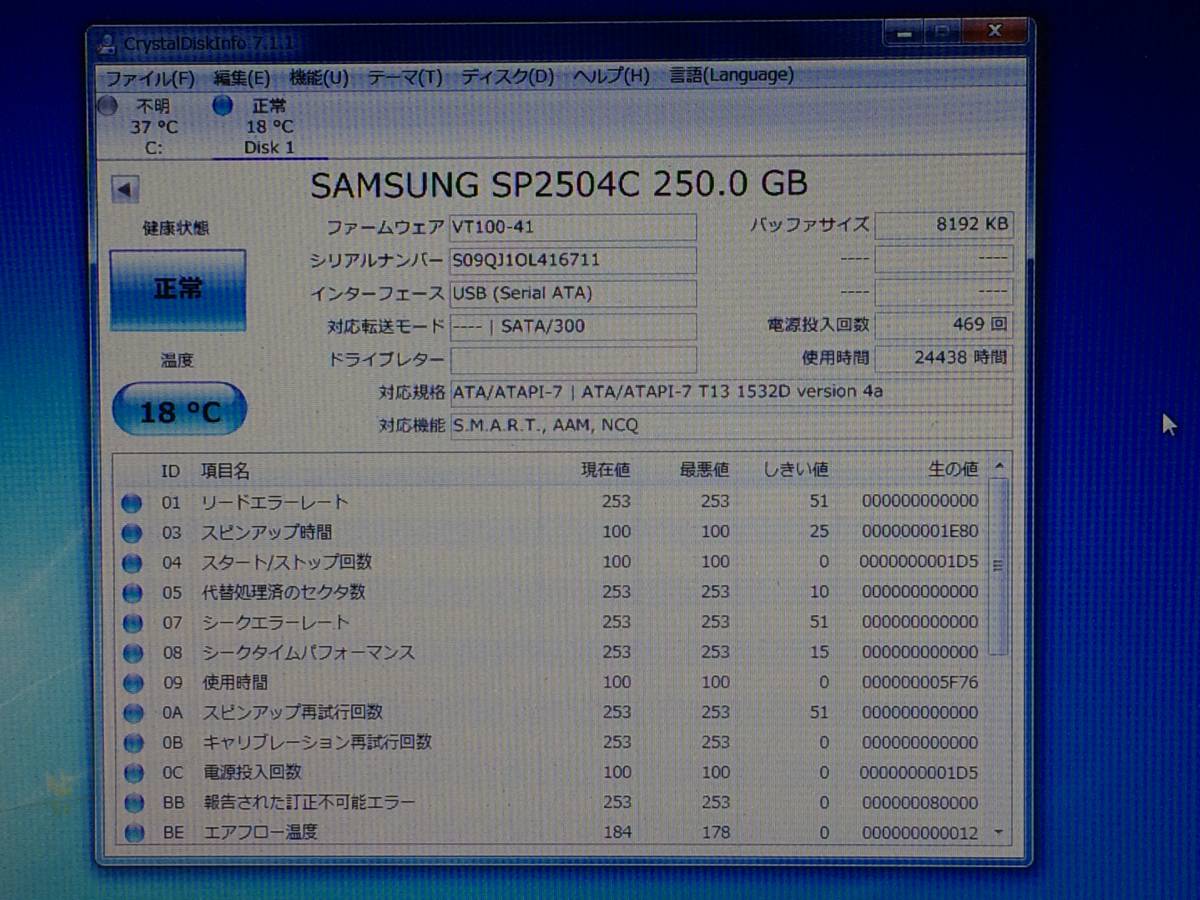Screen dimensions: 1200x900
Task: Click the power on hours 24438 時間
Action: tap(944, 357)
